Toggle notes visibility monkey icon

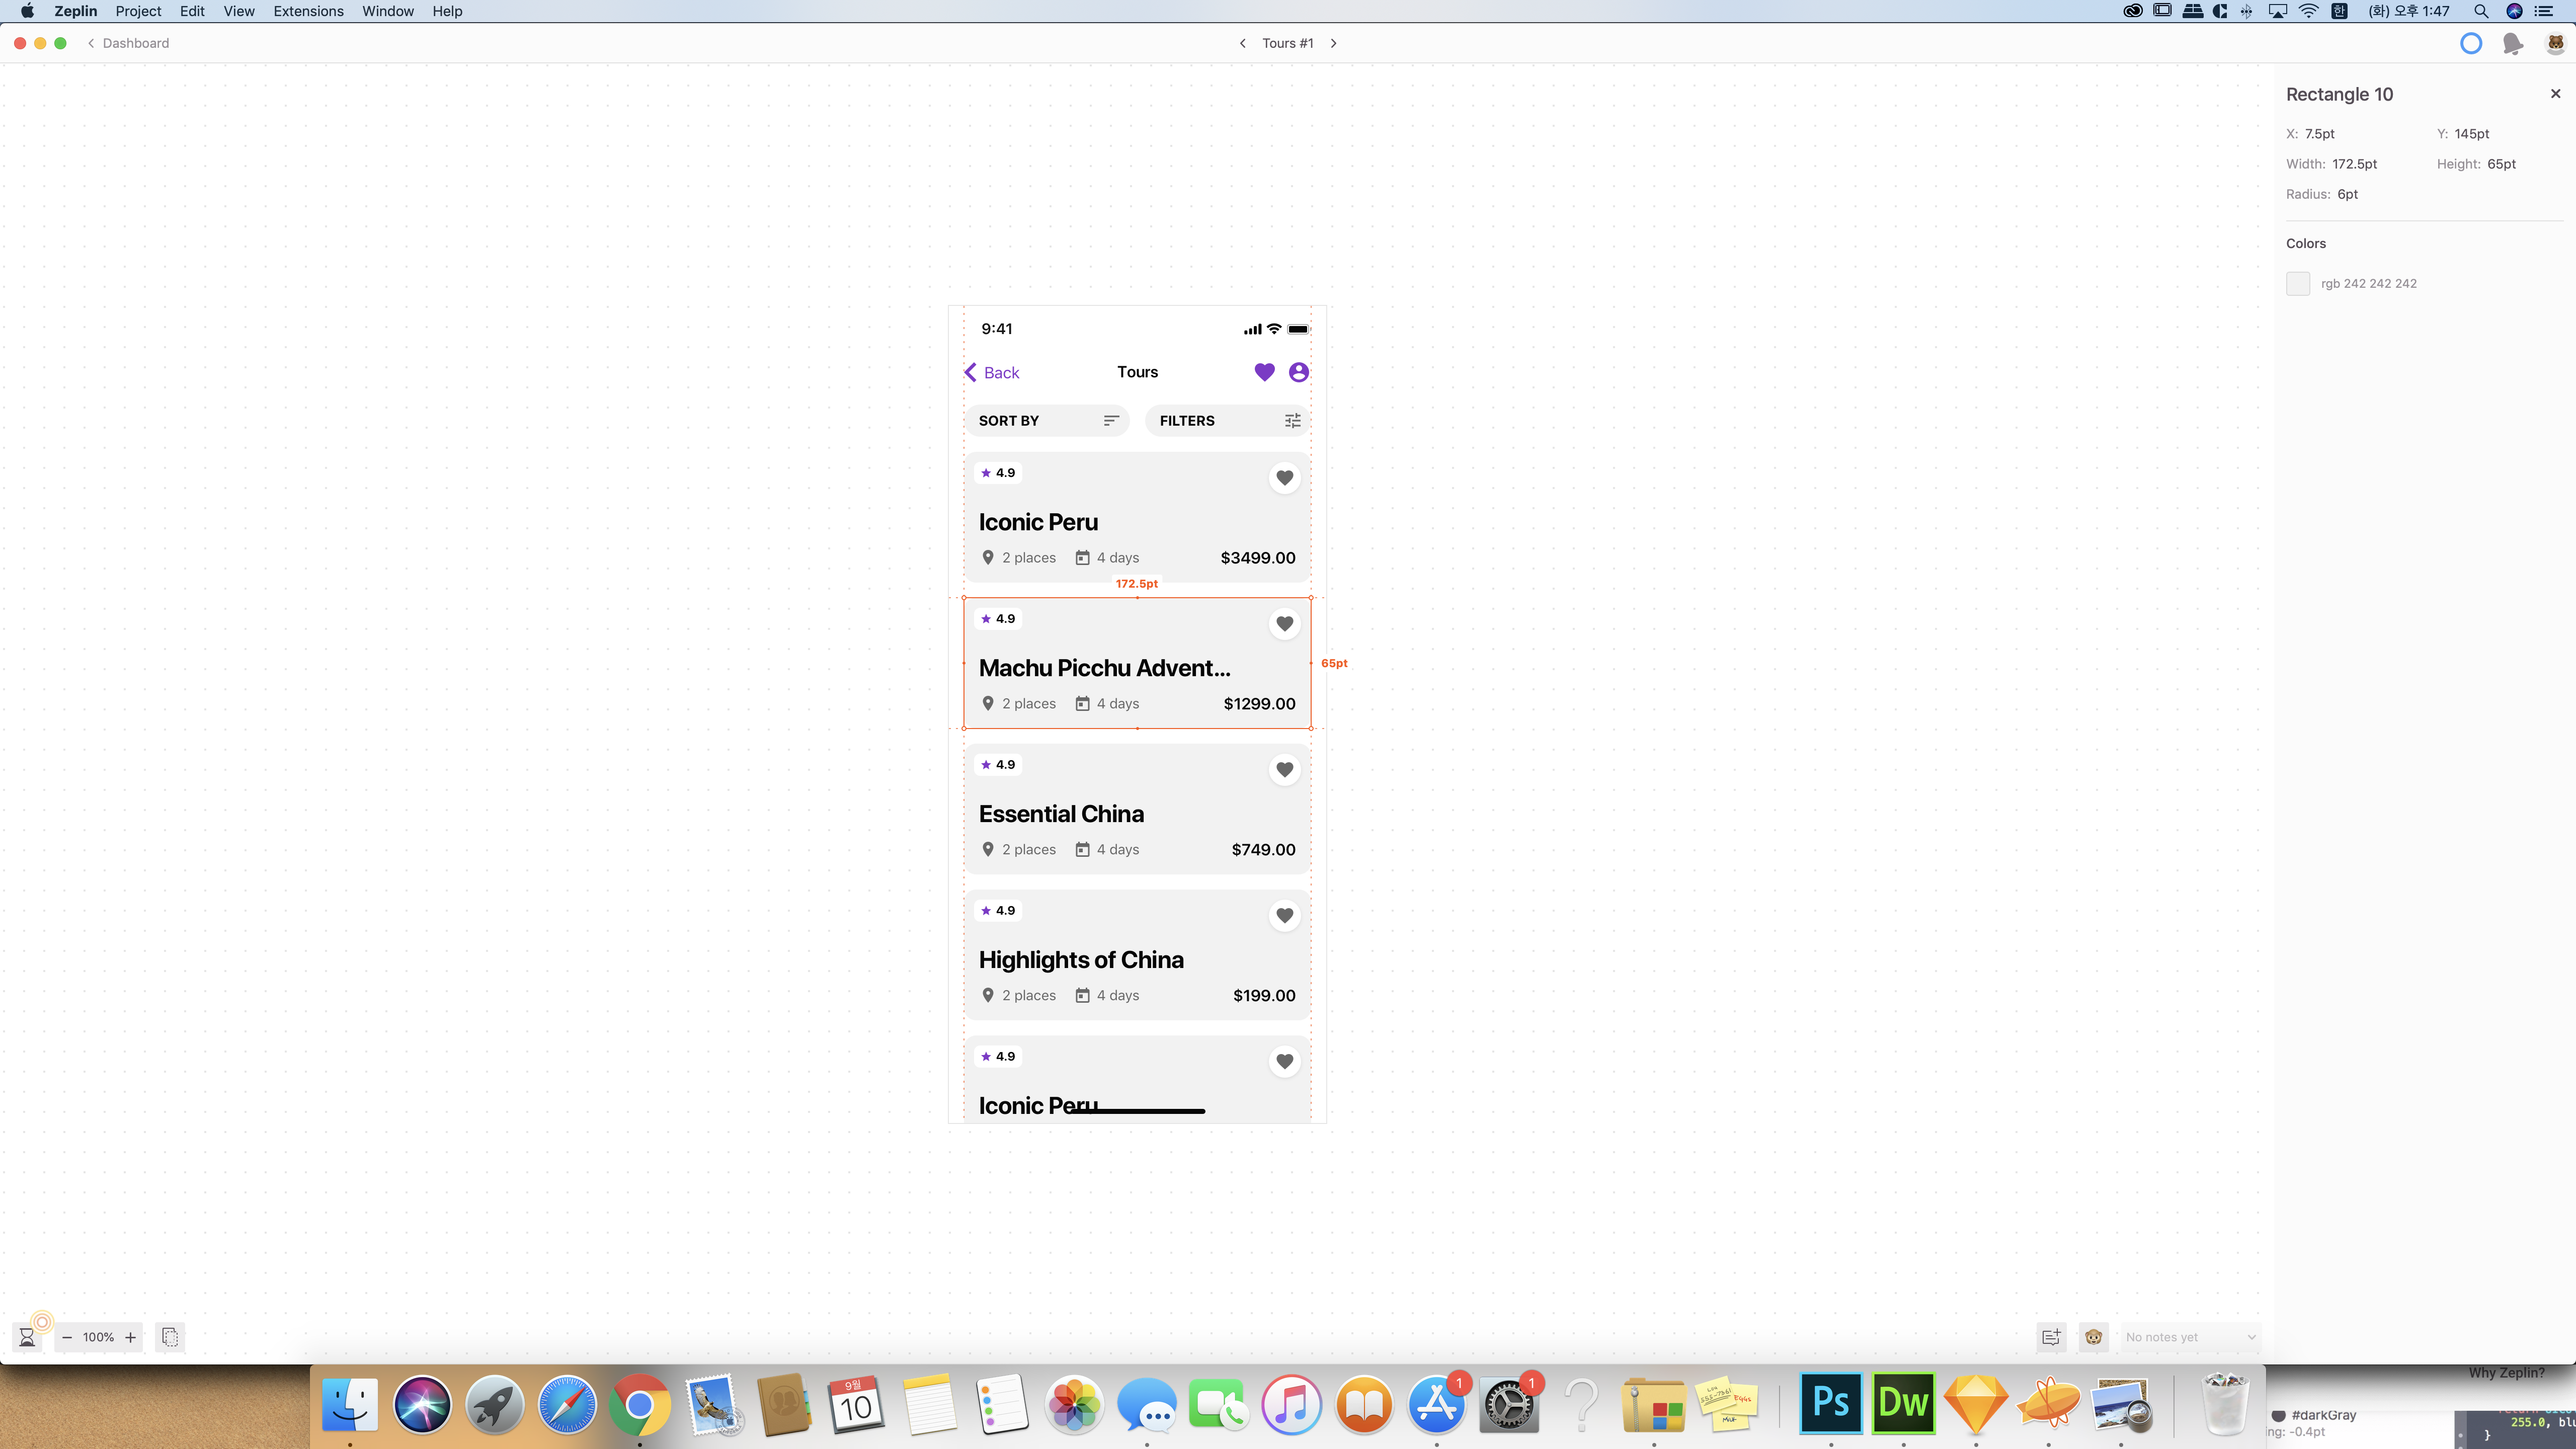(2093, 1337)
